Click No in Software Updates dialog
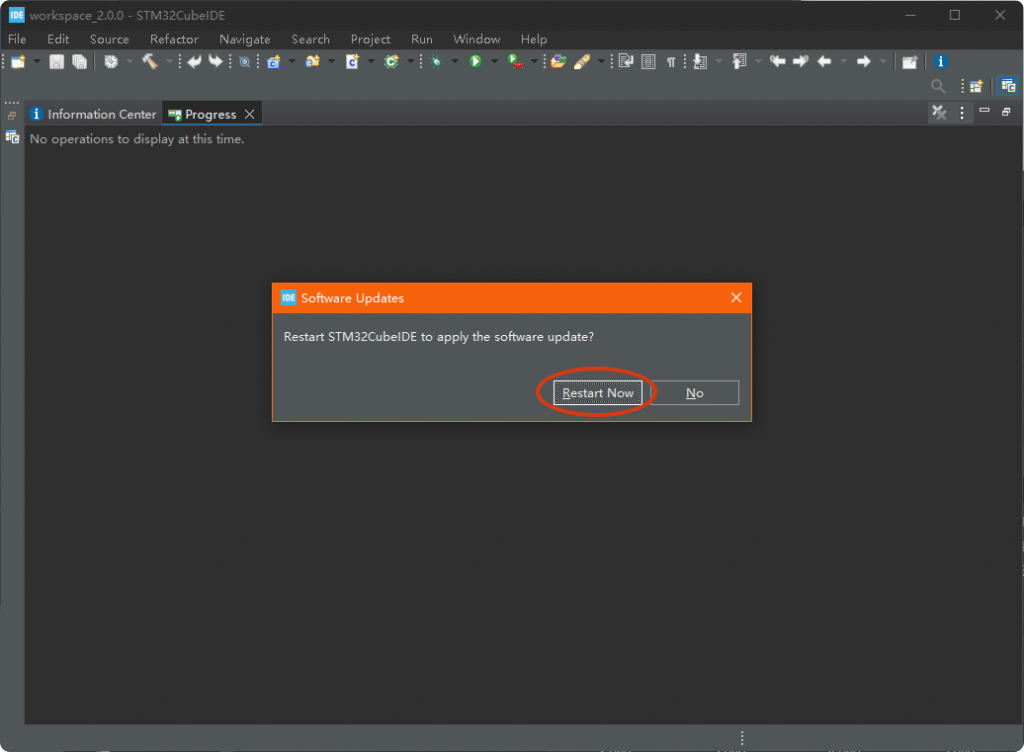The width and height of the screenshot is (1024, 752). tap(694, 393)
